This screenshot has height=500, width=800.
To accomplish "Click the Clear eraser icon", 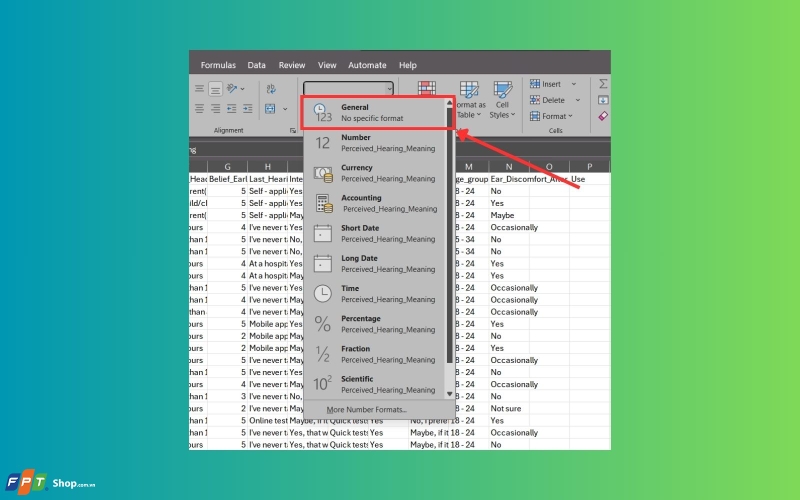I will 603,116.
